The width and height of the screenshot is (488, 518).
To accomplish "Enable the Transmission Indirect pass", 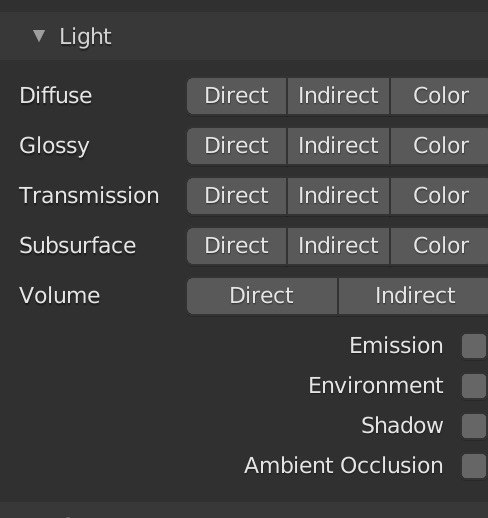I will click(338, 196).
